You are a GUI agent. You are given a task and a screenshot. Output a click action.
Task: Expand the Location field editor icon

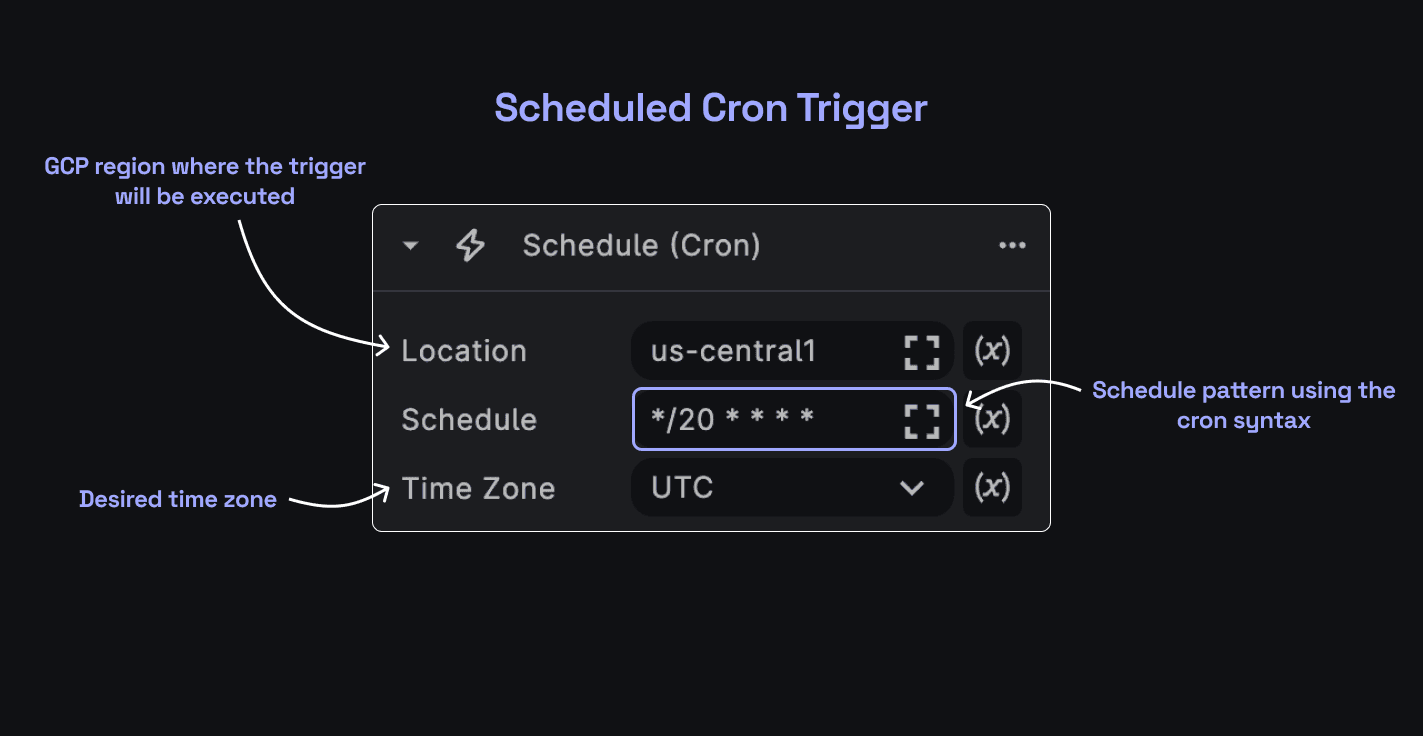point(922,351)
